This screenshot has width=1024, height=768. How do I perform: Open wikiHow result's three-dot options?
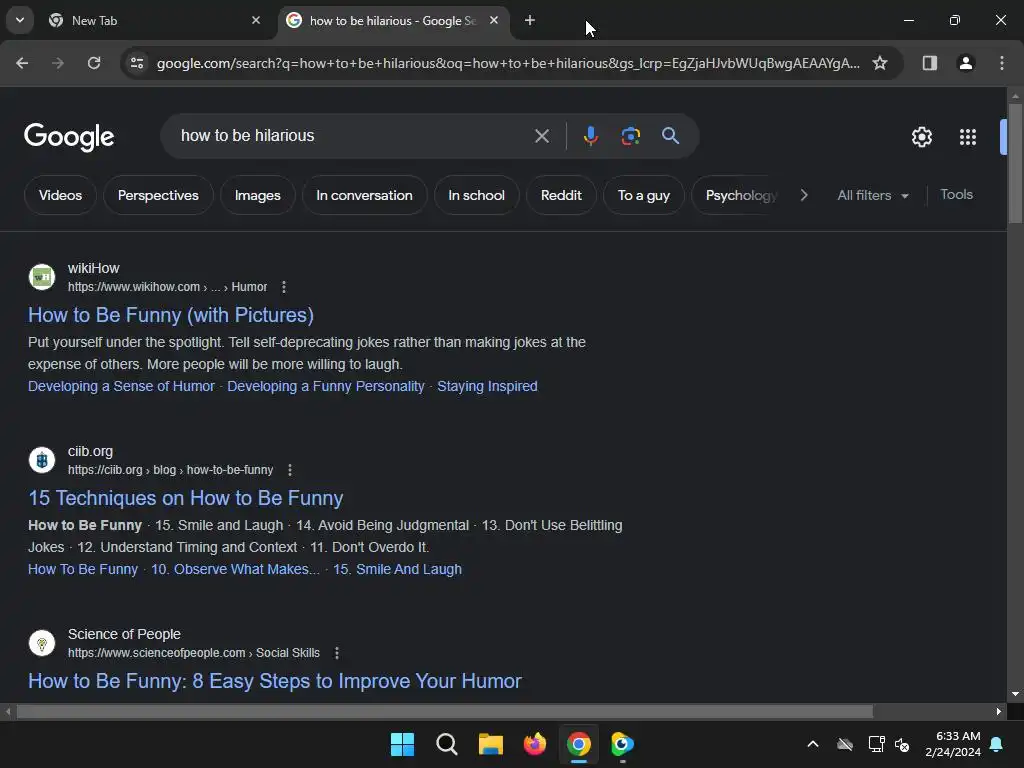283,287
